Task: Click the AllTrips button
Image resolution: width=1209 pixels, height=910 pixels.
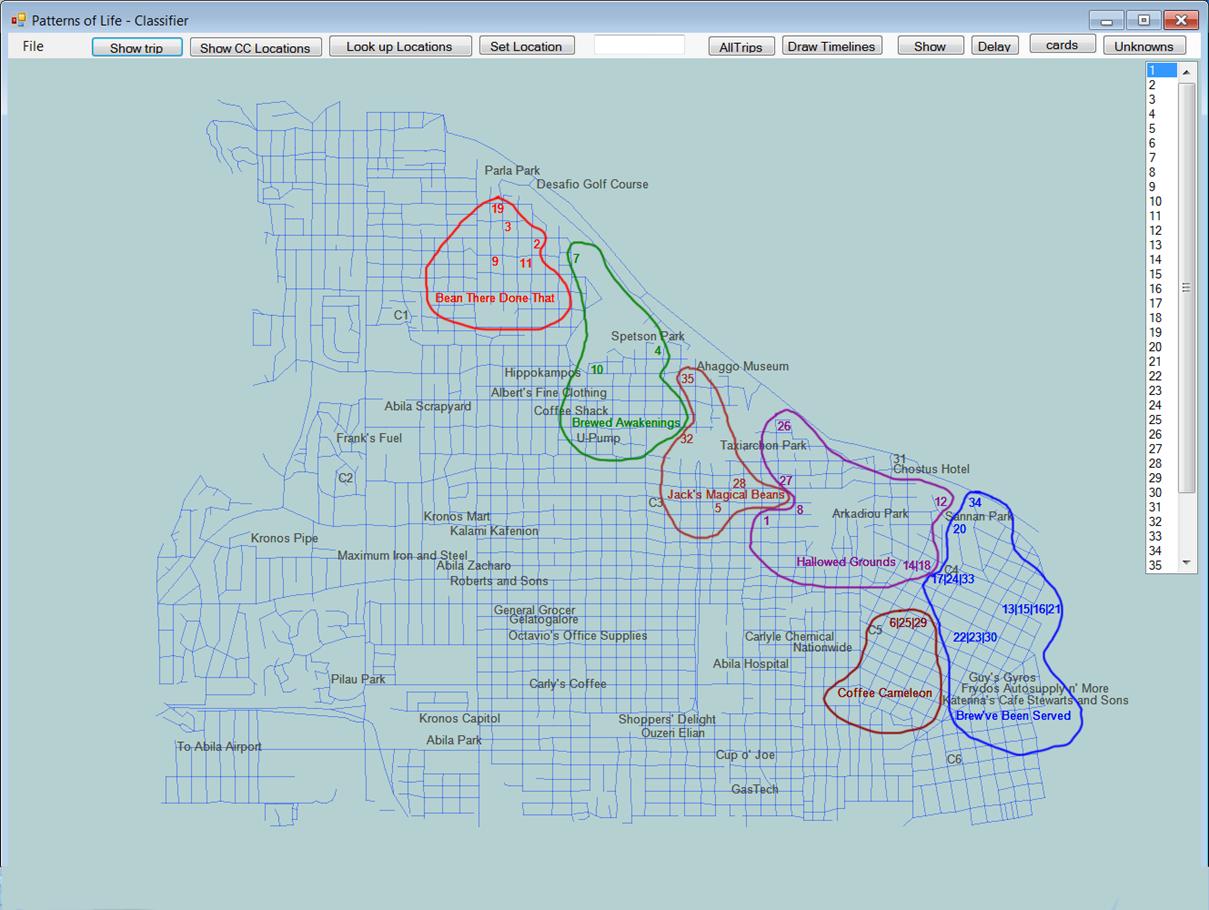Action: click(741, 47)
